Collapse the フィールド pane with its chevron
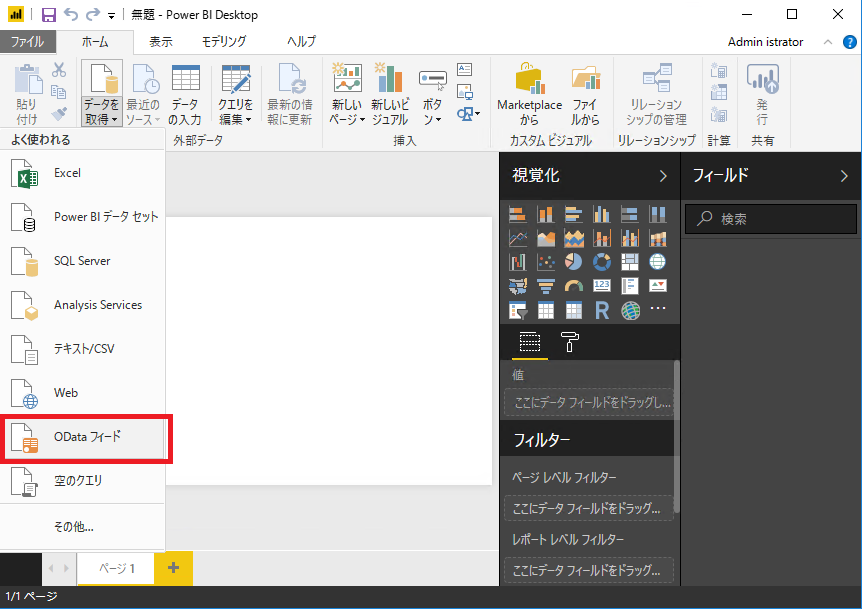The height and width of the screenshot is (609, 862). (x=844, y=176)
